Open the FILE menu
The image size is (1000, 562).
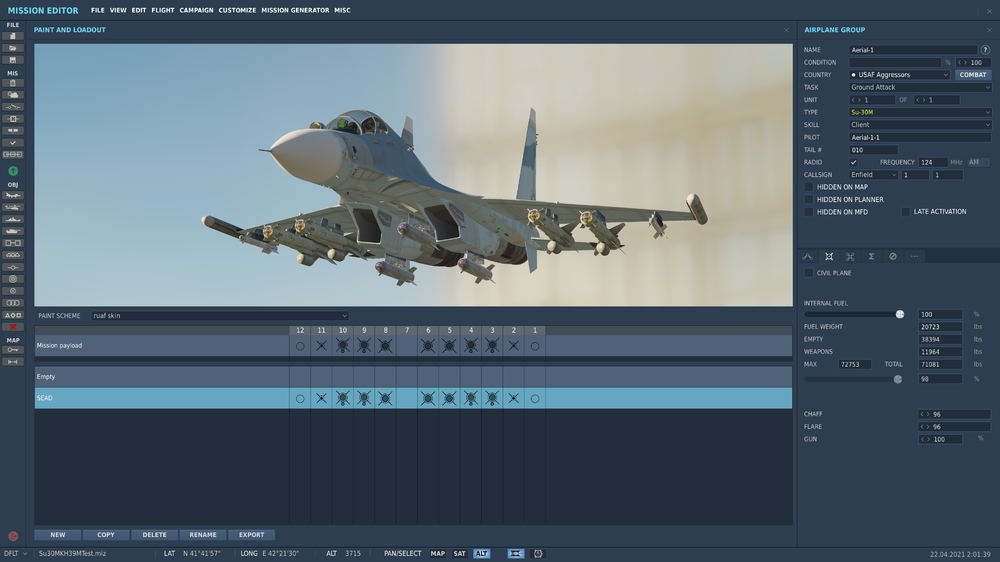coord(98,10)
